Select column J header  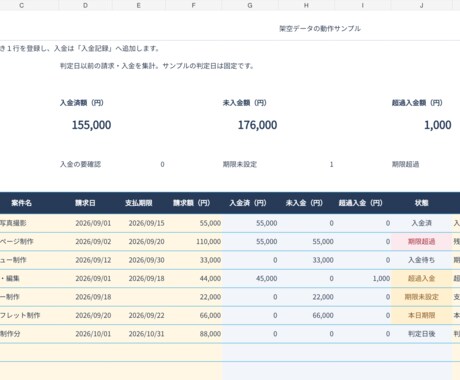point(421,5)
